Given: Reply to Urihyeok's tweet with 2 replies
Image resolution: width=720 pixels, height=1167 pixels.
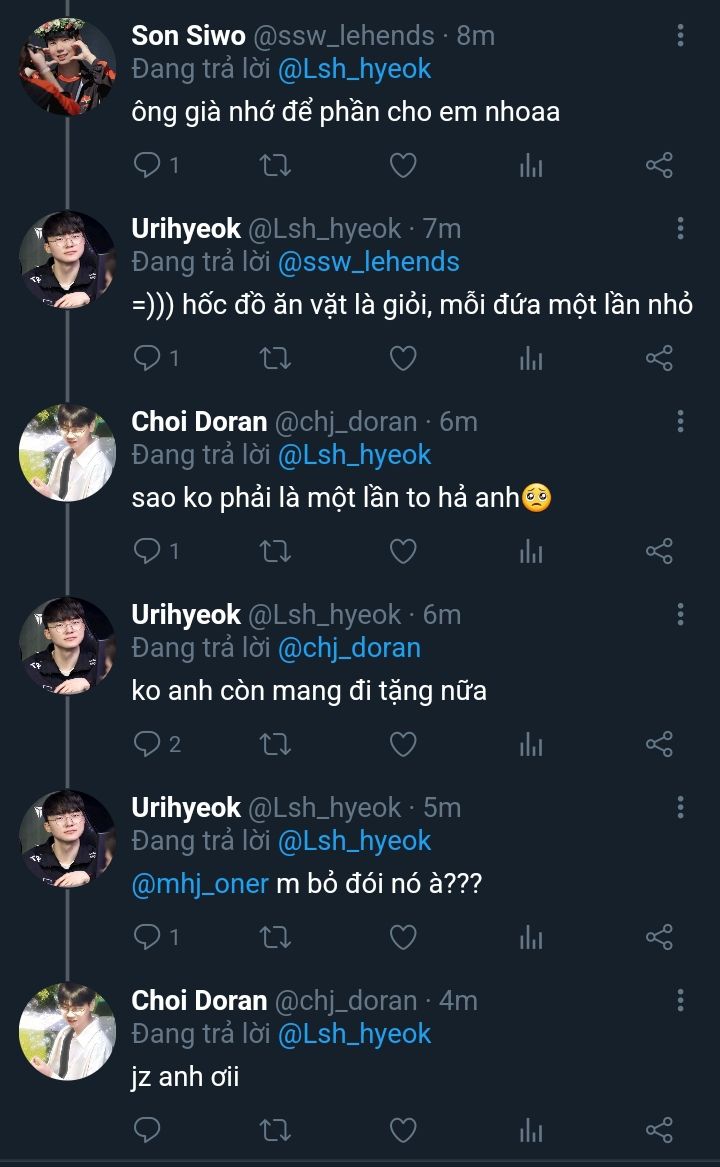Looking at the screenshot, I should pos(147,744).
